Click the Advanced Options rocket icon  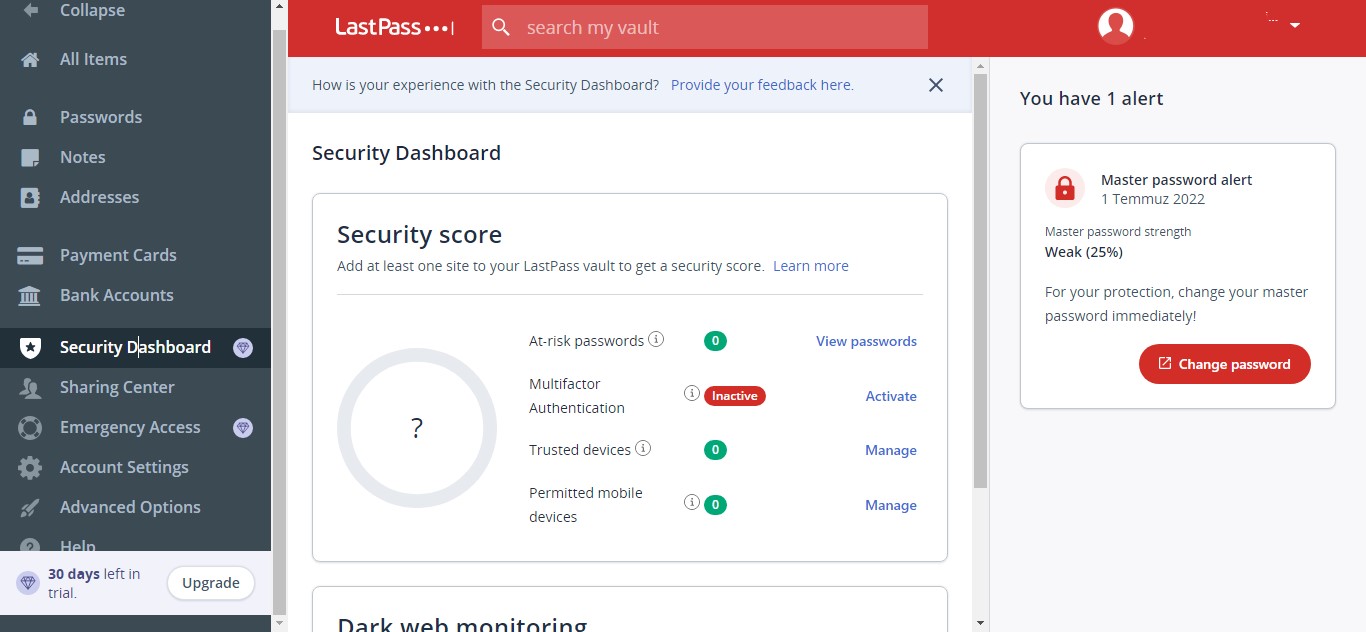[30, 507]
